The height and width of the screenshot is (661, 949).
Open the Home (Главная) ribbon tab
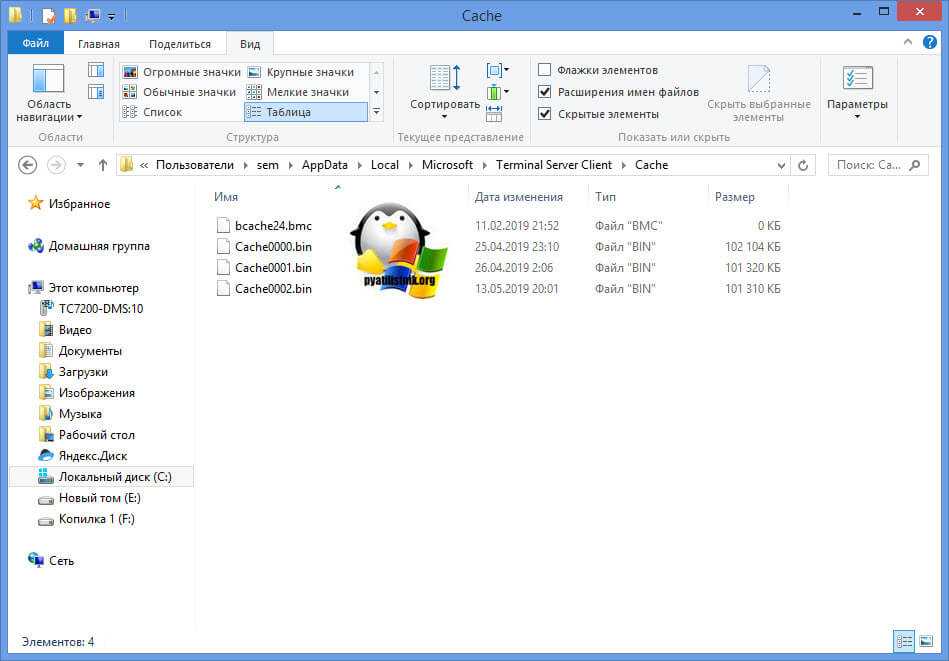point(99,44)
